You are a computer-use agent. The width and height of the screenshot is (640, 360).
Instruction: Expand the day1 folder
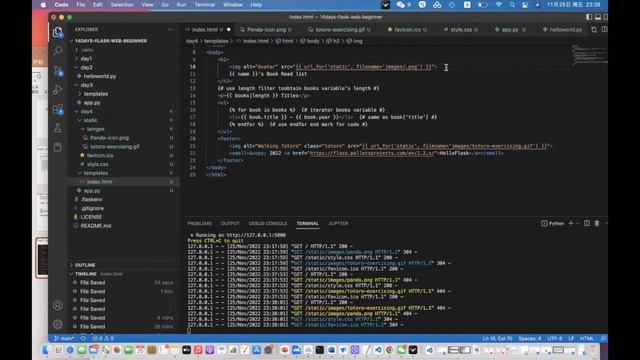[86, 58]
